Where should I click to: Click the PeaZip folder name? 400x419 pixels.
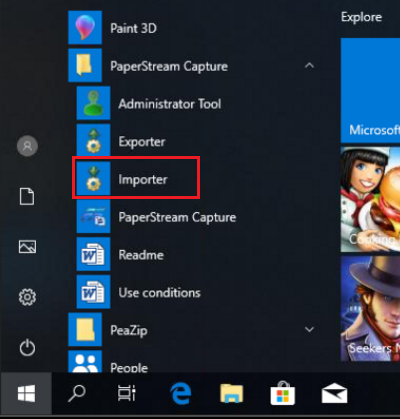[129, 331]
